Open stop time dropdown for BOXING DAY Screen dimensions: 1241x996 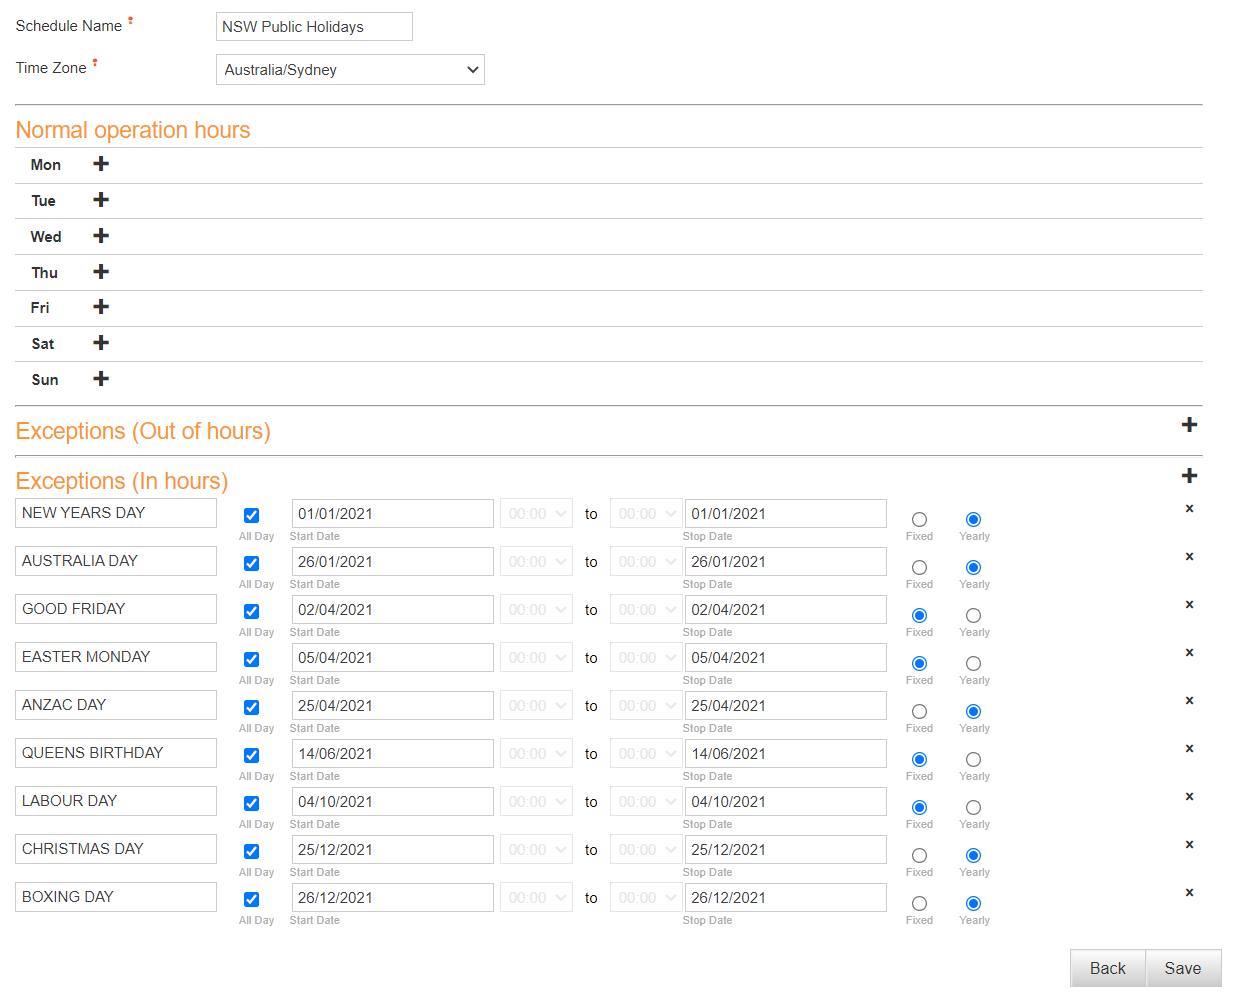pos(646,898)
